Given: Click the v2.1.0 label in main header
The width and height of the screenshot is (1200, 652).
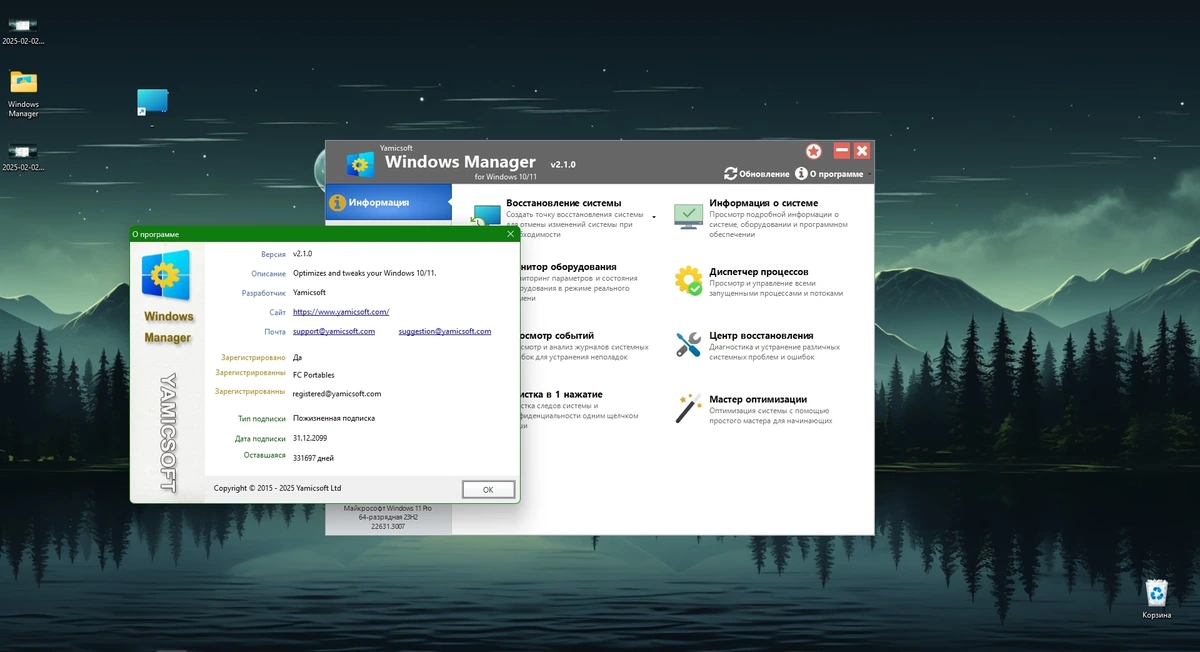Looking at the screenshot, I should 563,163.
